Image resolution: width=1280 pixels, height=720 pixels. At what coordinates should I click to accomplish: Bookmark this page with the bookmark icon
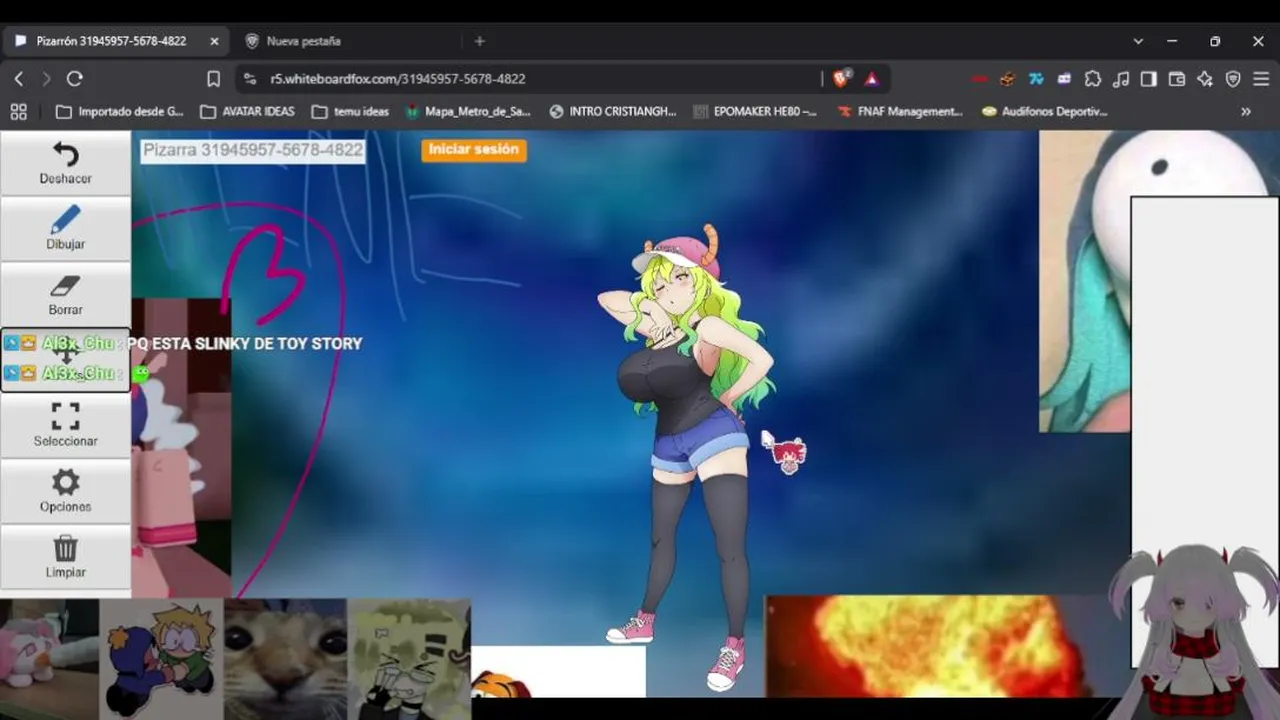[213, 79]
